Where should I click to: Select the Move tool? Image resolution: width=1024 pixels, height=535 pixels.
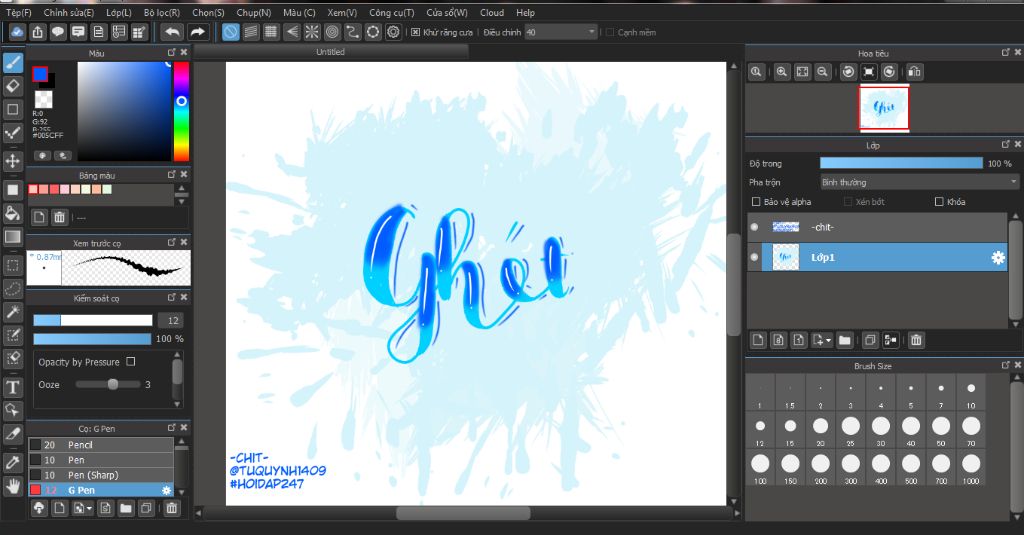pos(12,161)
